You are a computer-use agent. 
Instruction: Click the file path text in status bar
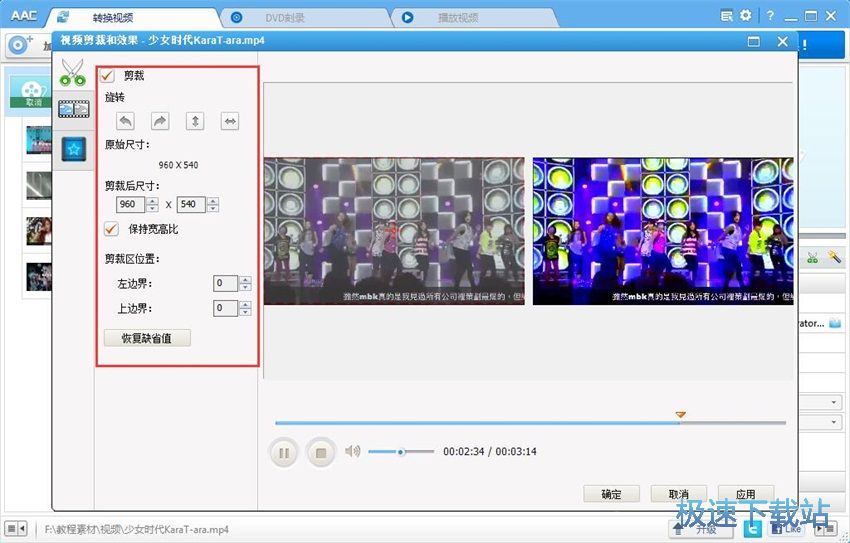137,529
